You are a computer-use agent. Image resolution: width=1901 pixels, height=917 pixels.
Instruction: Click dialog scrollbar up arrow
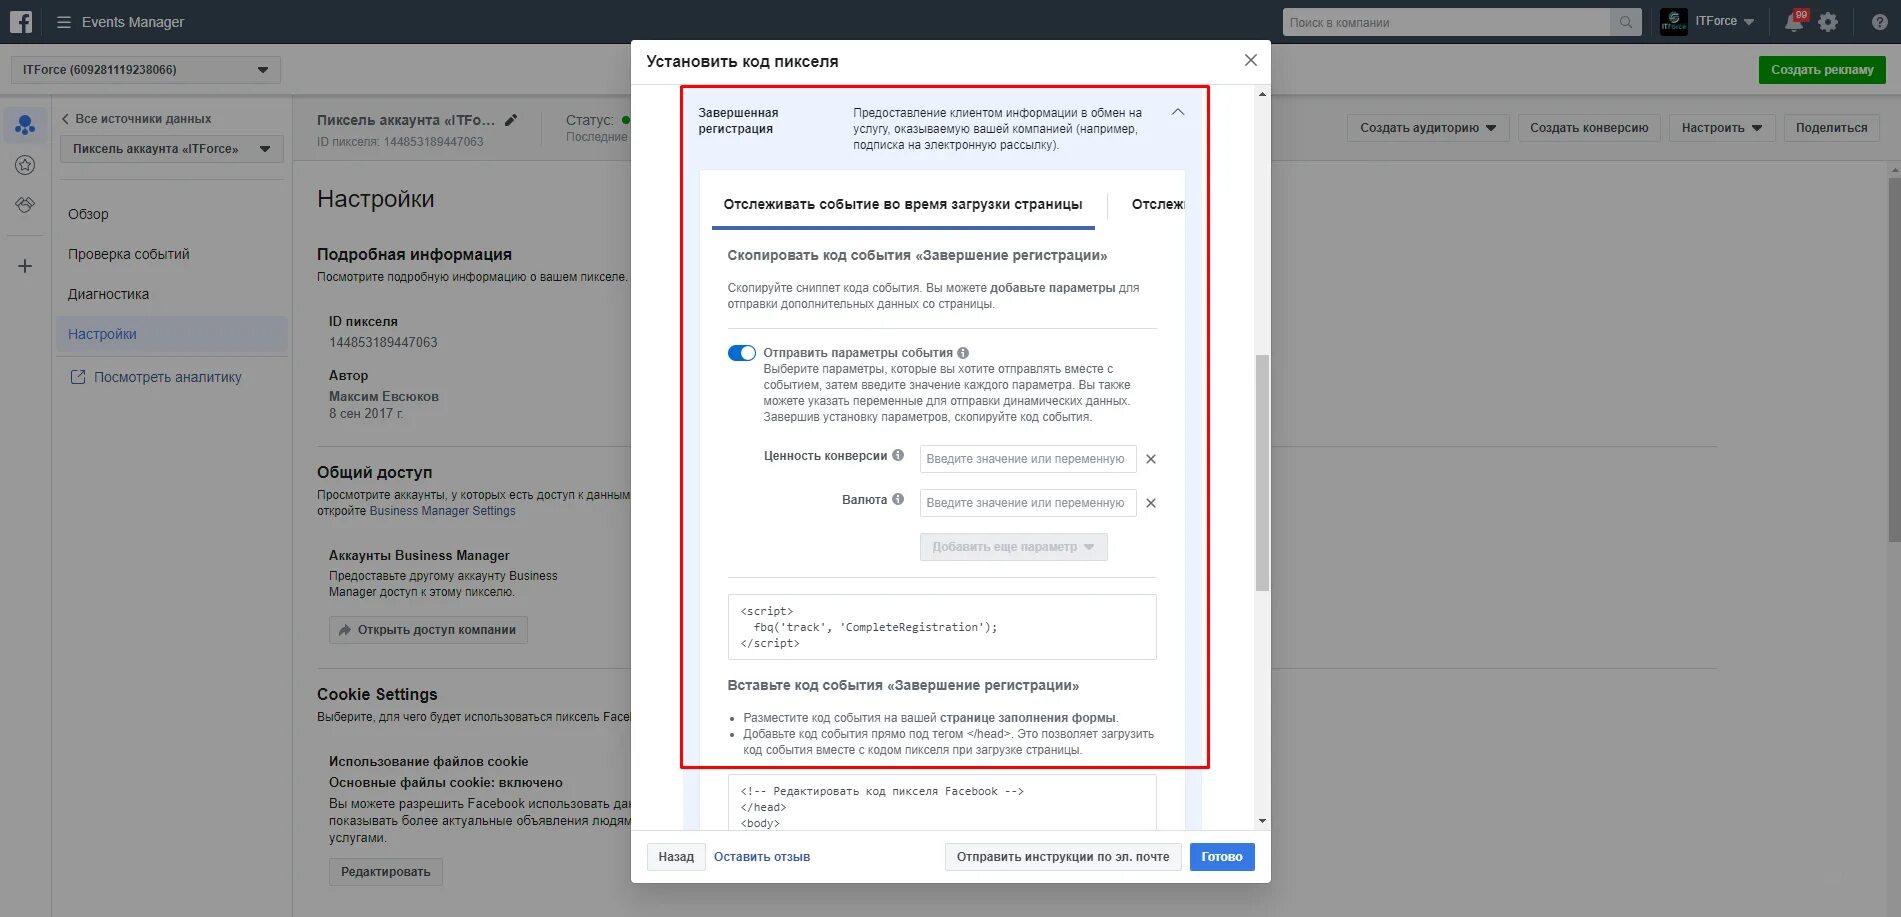coord(1262,94)
